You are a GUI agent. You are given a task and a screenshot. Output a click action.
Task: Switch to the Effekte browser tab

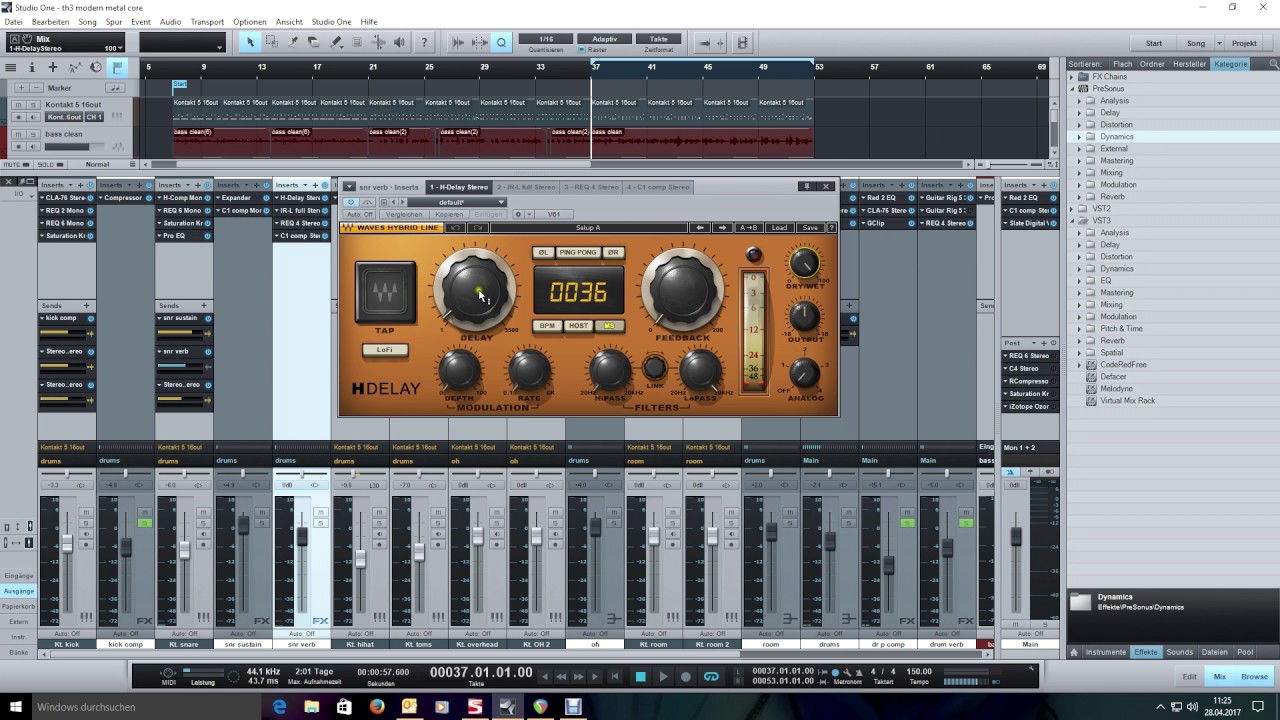click(1146, 652)
